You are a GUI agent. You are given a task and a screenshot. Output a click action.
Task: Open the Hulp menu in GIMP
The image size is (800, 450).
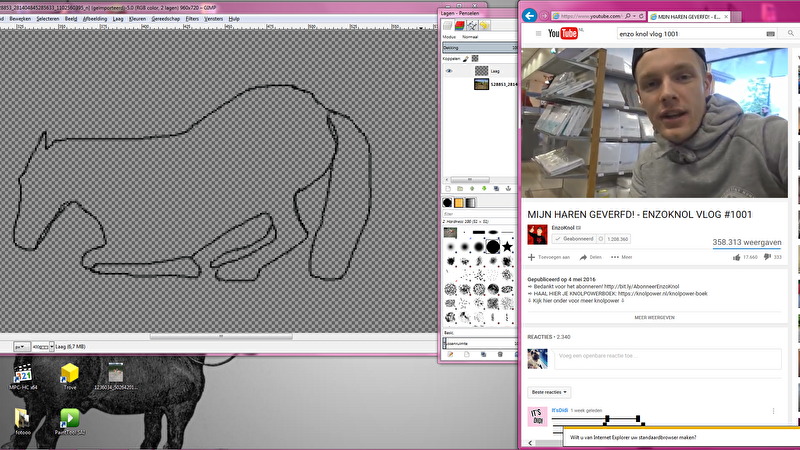tap(234, 19)
